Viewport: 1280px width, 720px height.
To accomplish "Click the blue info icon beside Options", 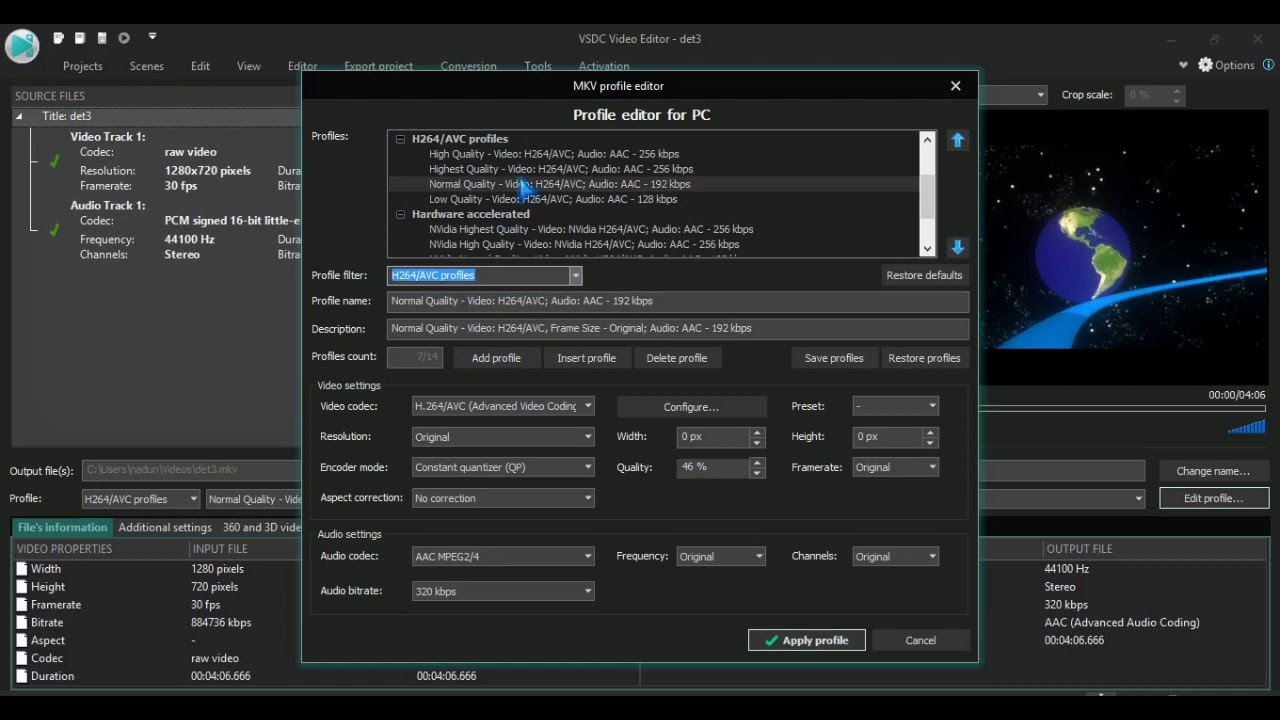I will (1268, 65).
